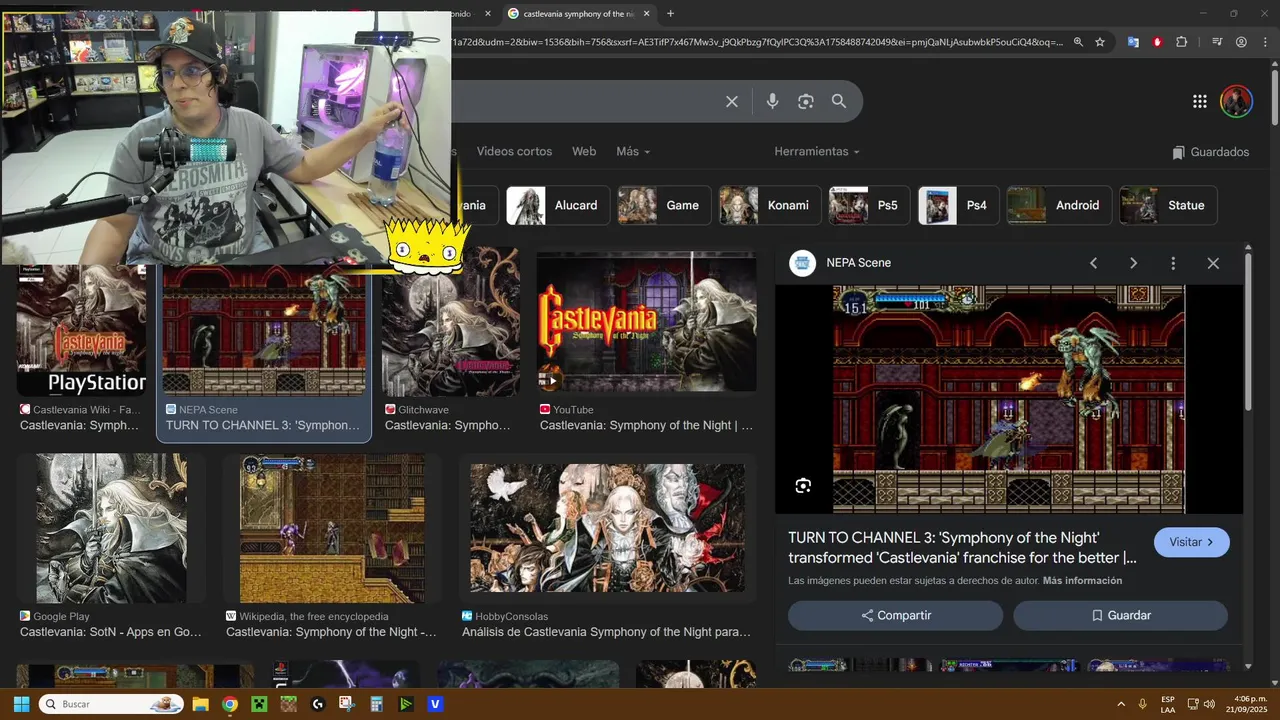Click the search magnifier button
This screenshot has height=720, width=1280.
click(839, 101)
